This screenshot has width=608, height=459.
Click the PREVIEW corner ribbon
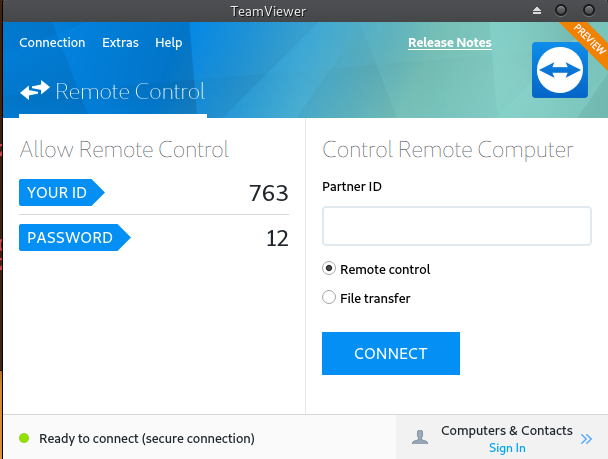(x=589, y=40)
